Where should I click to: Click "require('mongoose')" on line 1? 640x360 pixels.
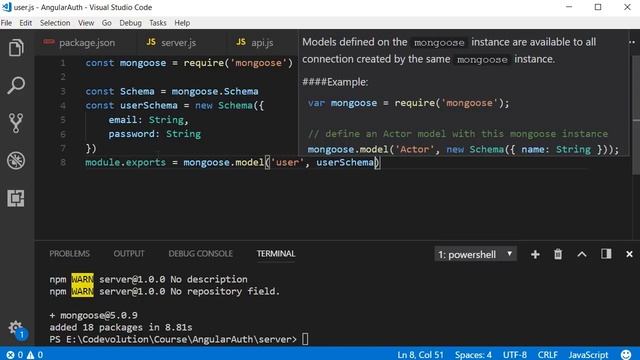point(238,63)
